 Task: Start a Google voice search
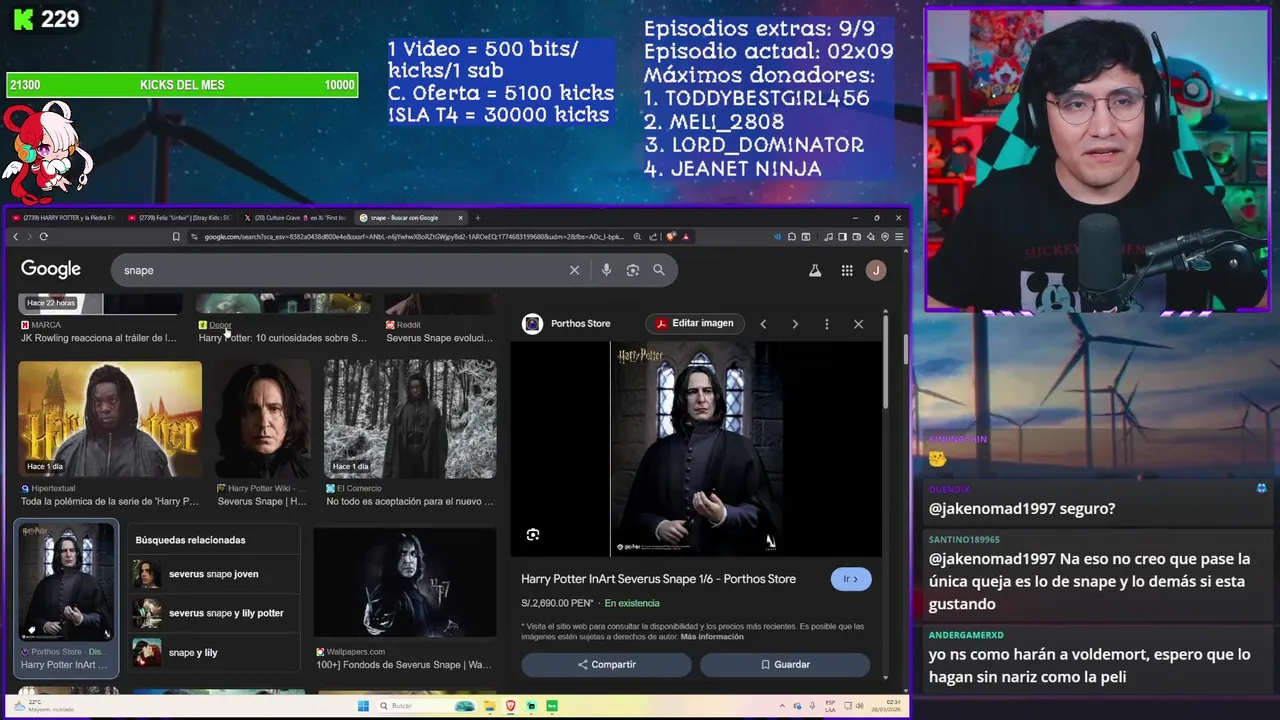[606, 270]
